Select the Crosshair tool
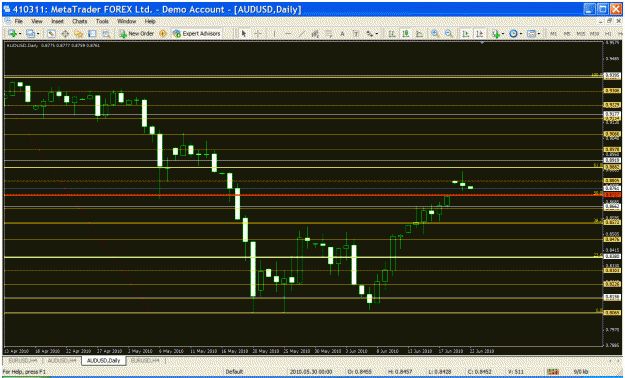 click(x=258, y=34)
